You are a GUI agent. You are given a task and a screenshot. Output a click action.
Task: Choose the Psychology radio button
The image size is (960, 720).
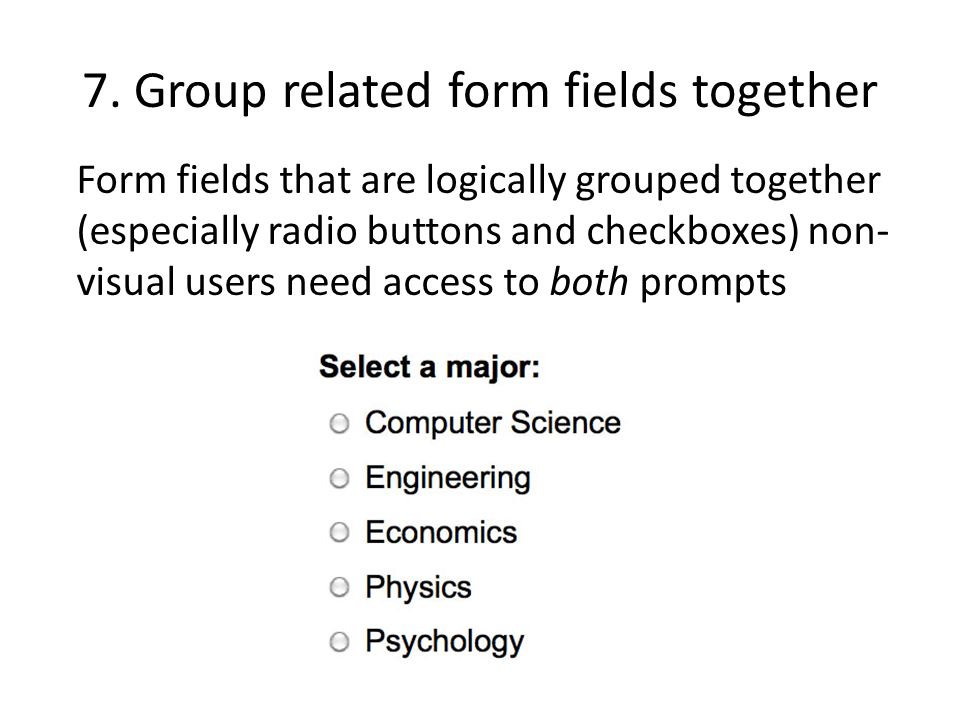339,642
